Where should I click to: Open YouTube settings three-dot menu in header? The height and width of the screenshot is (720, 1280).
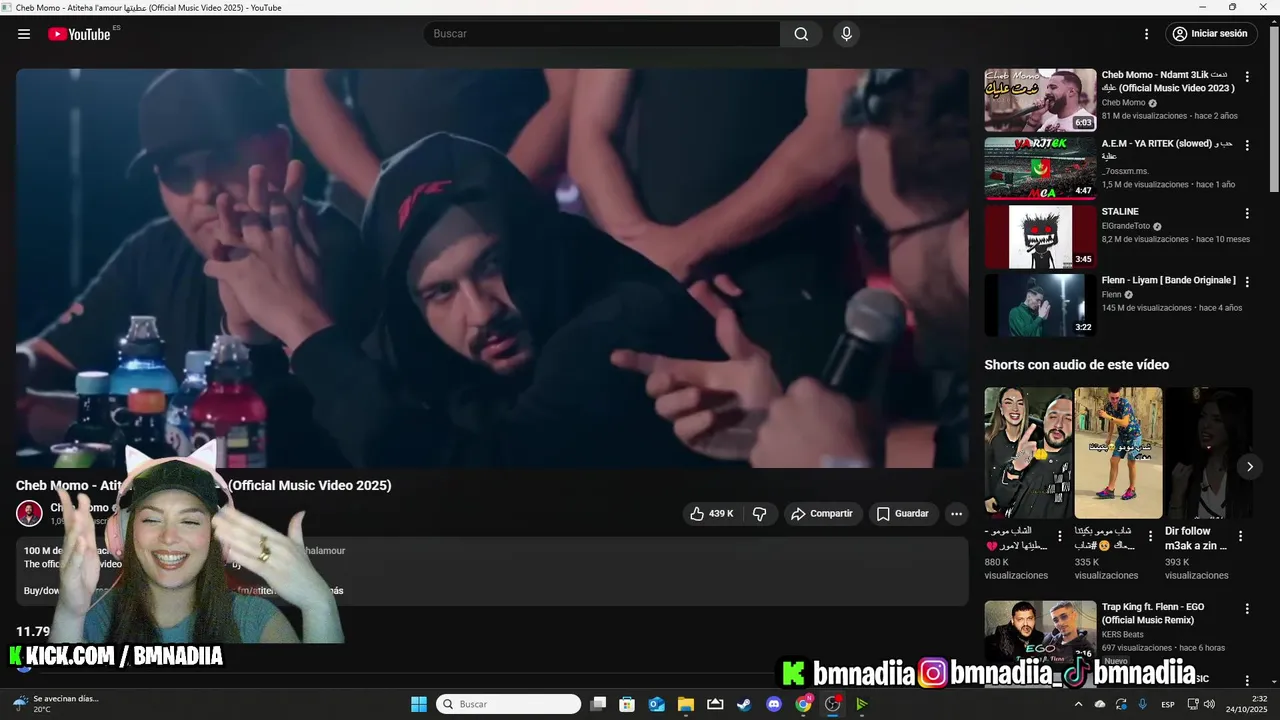(1147, 34)
